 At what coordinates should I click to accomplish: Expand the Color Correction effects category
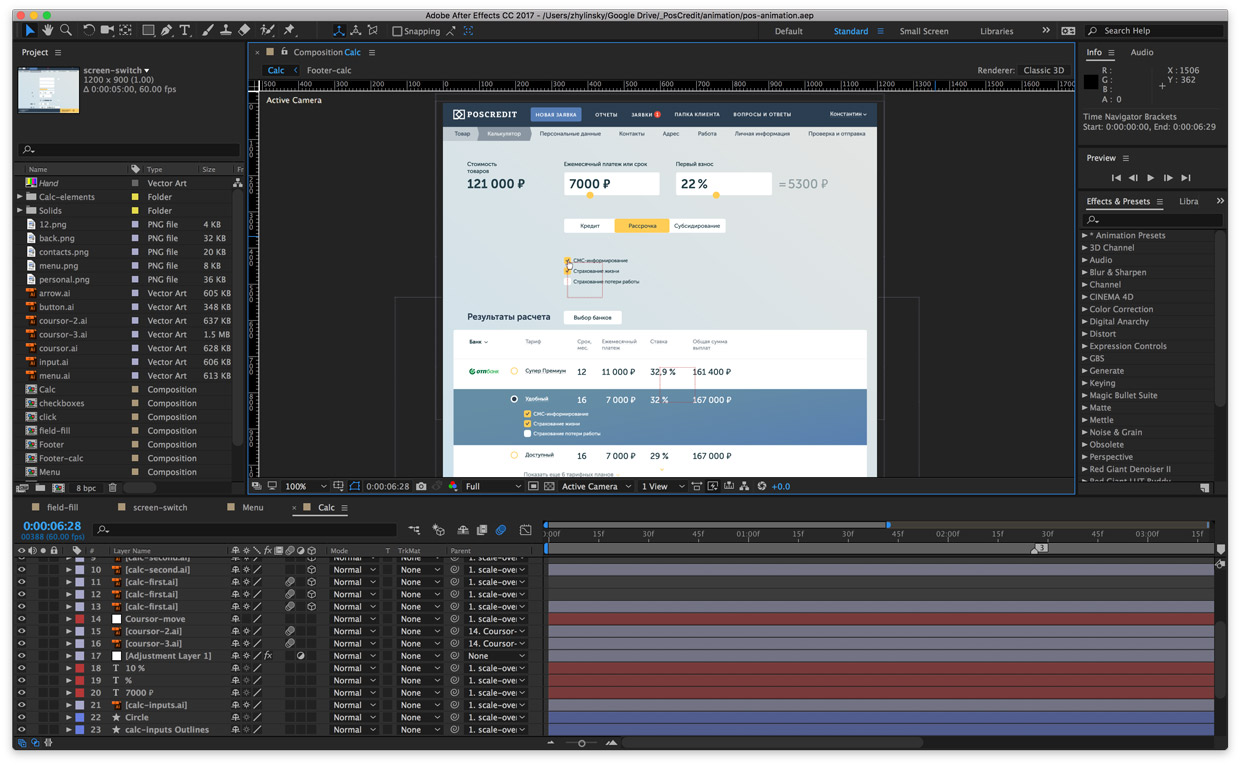1085,309
